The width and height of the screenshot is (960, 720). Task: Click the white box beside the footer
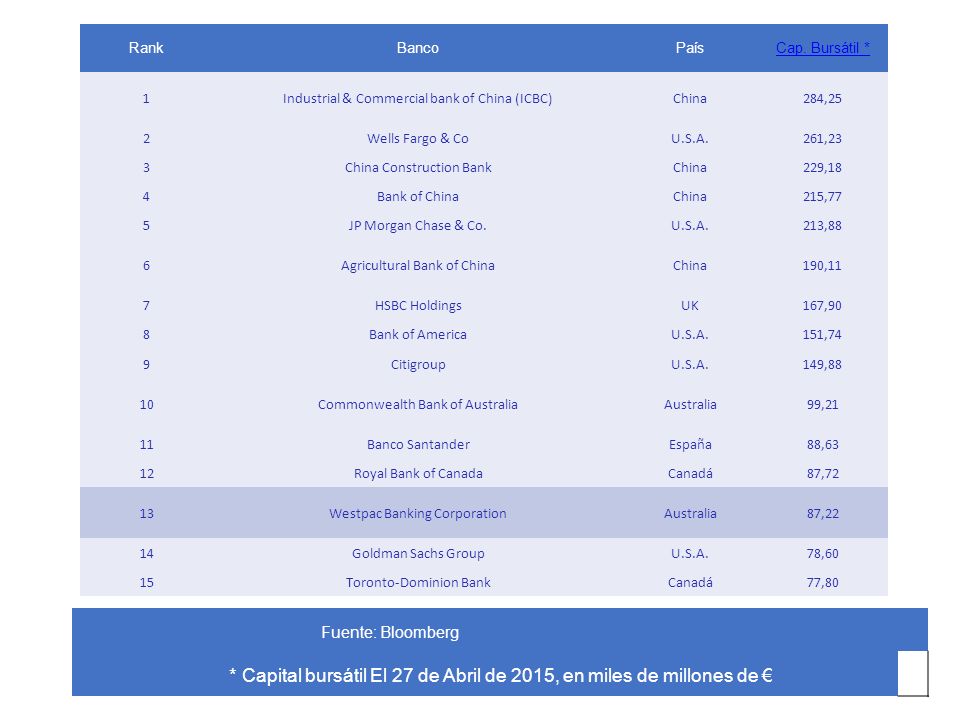(913, 673)
